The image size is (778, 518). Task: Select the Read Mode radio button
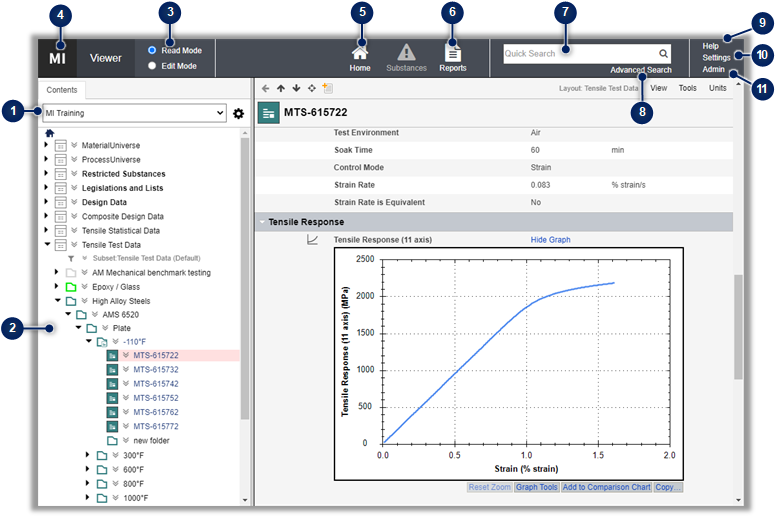coord(152,50)
